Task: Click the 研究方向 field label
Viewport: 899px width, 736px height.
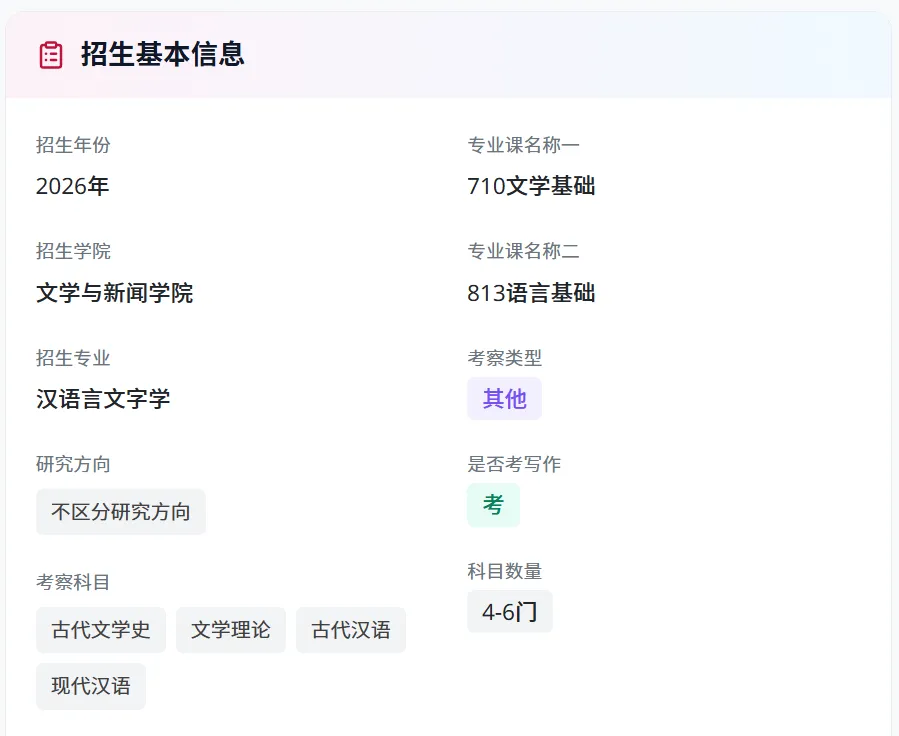Action: point(73,464)
